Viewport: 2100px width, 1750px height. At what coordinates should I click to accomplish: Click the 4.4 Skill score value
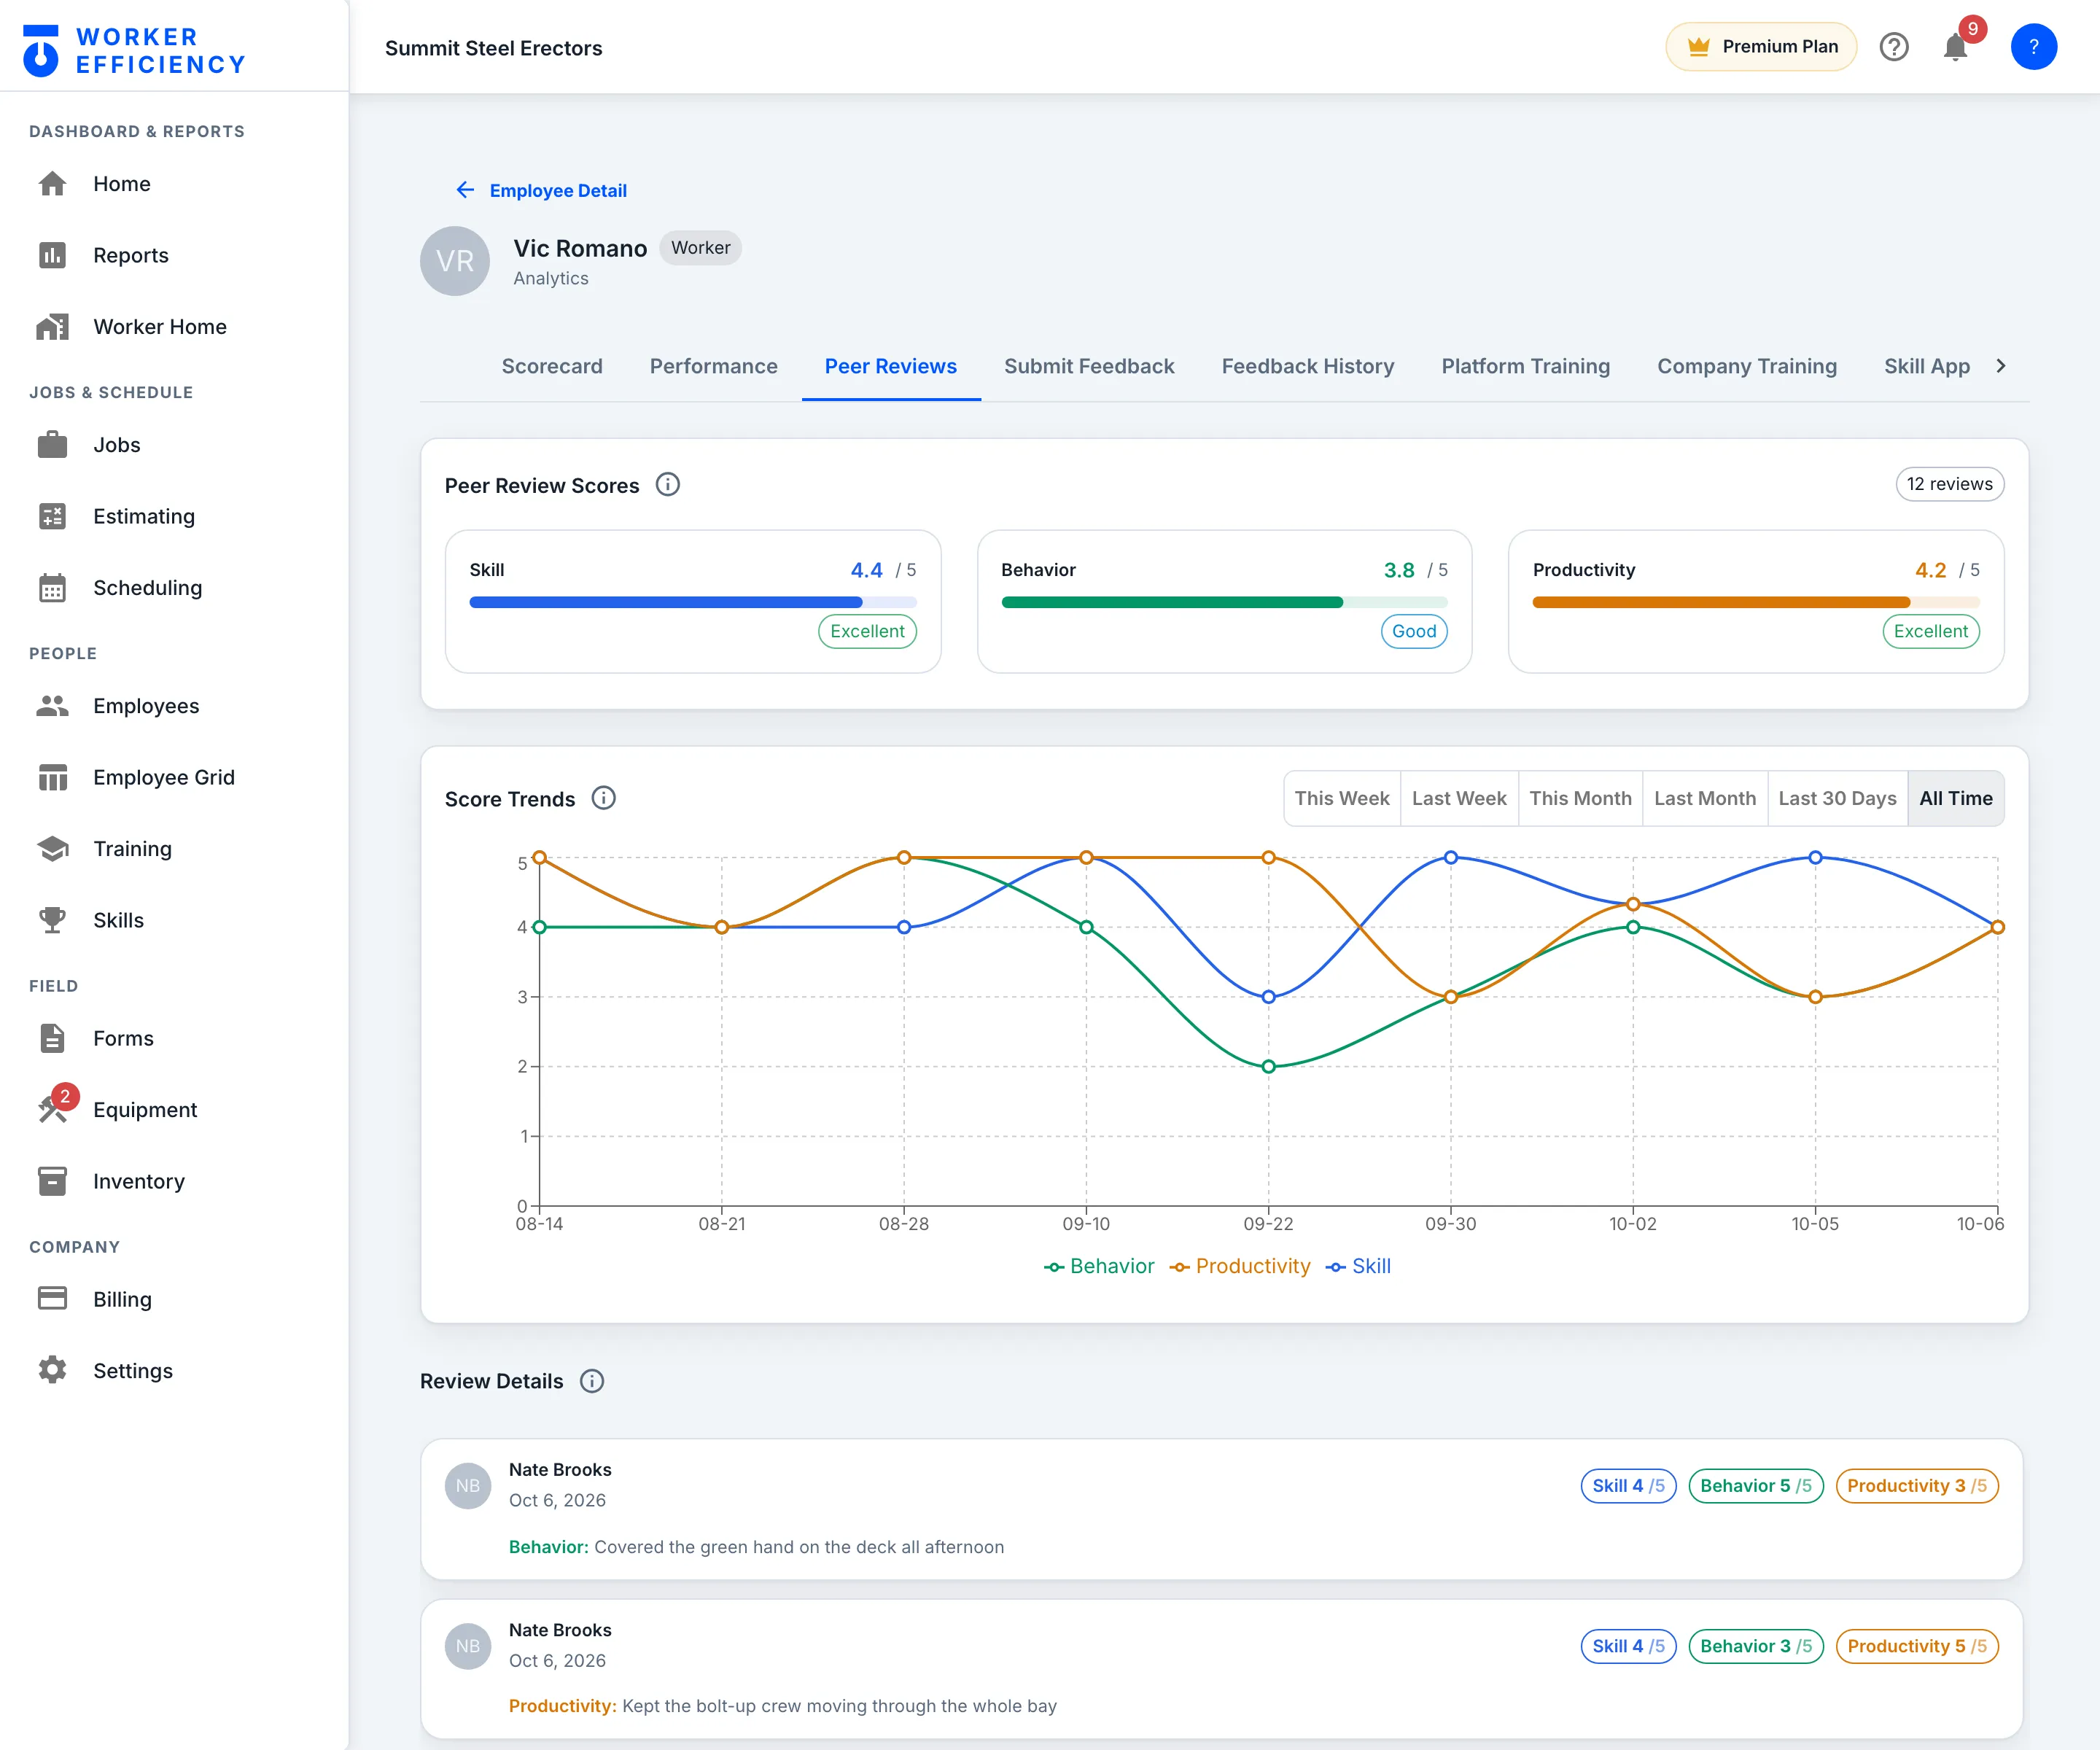[x=866, y=570]
